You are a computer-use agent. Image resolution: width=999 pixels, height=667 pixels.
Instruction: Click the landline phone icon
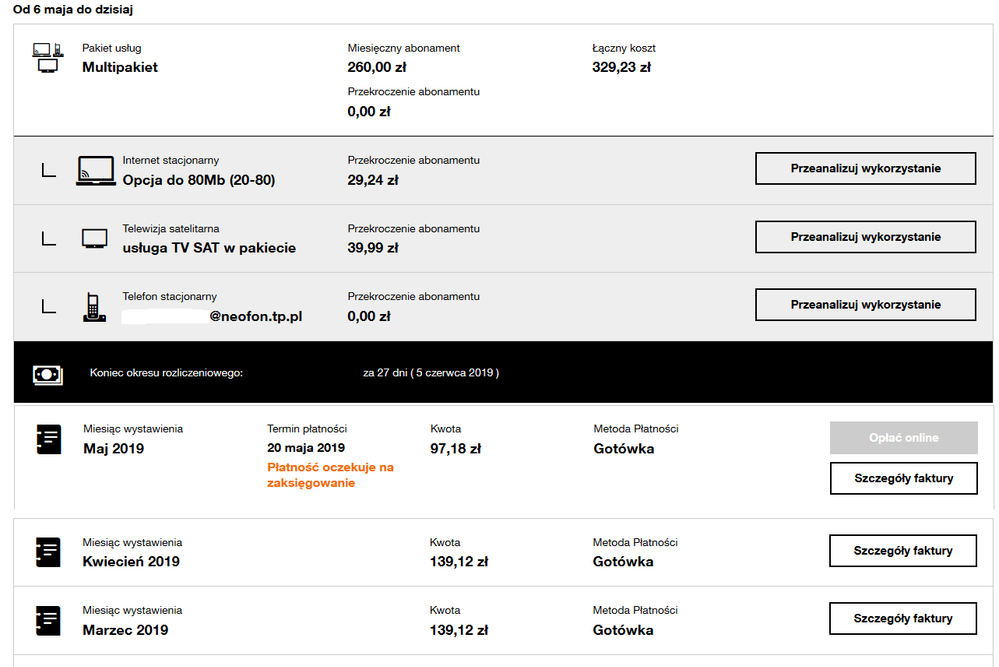click(x=95, y=306)
